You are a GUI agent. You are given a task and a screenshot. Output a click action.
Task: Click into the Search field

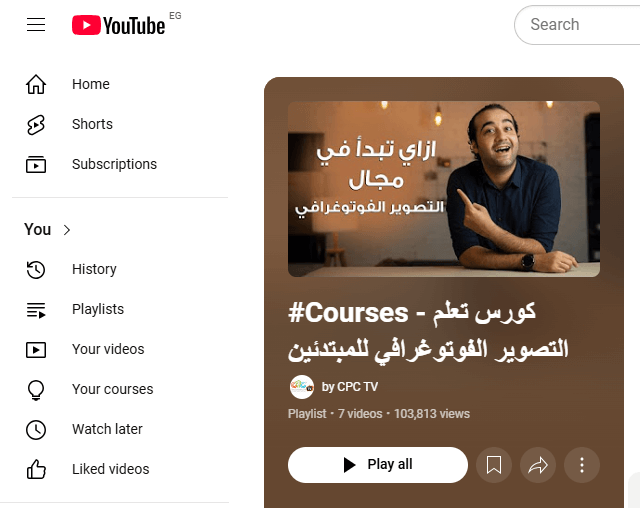coord(578,24)
